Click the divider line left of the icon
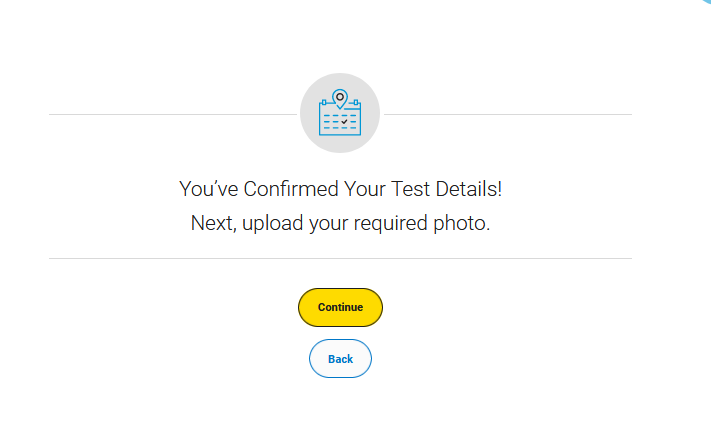711x442 pixels. [x=173, y=114]
